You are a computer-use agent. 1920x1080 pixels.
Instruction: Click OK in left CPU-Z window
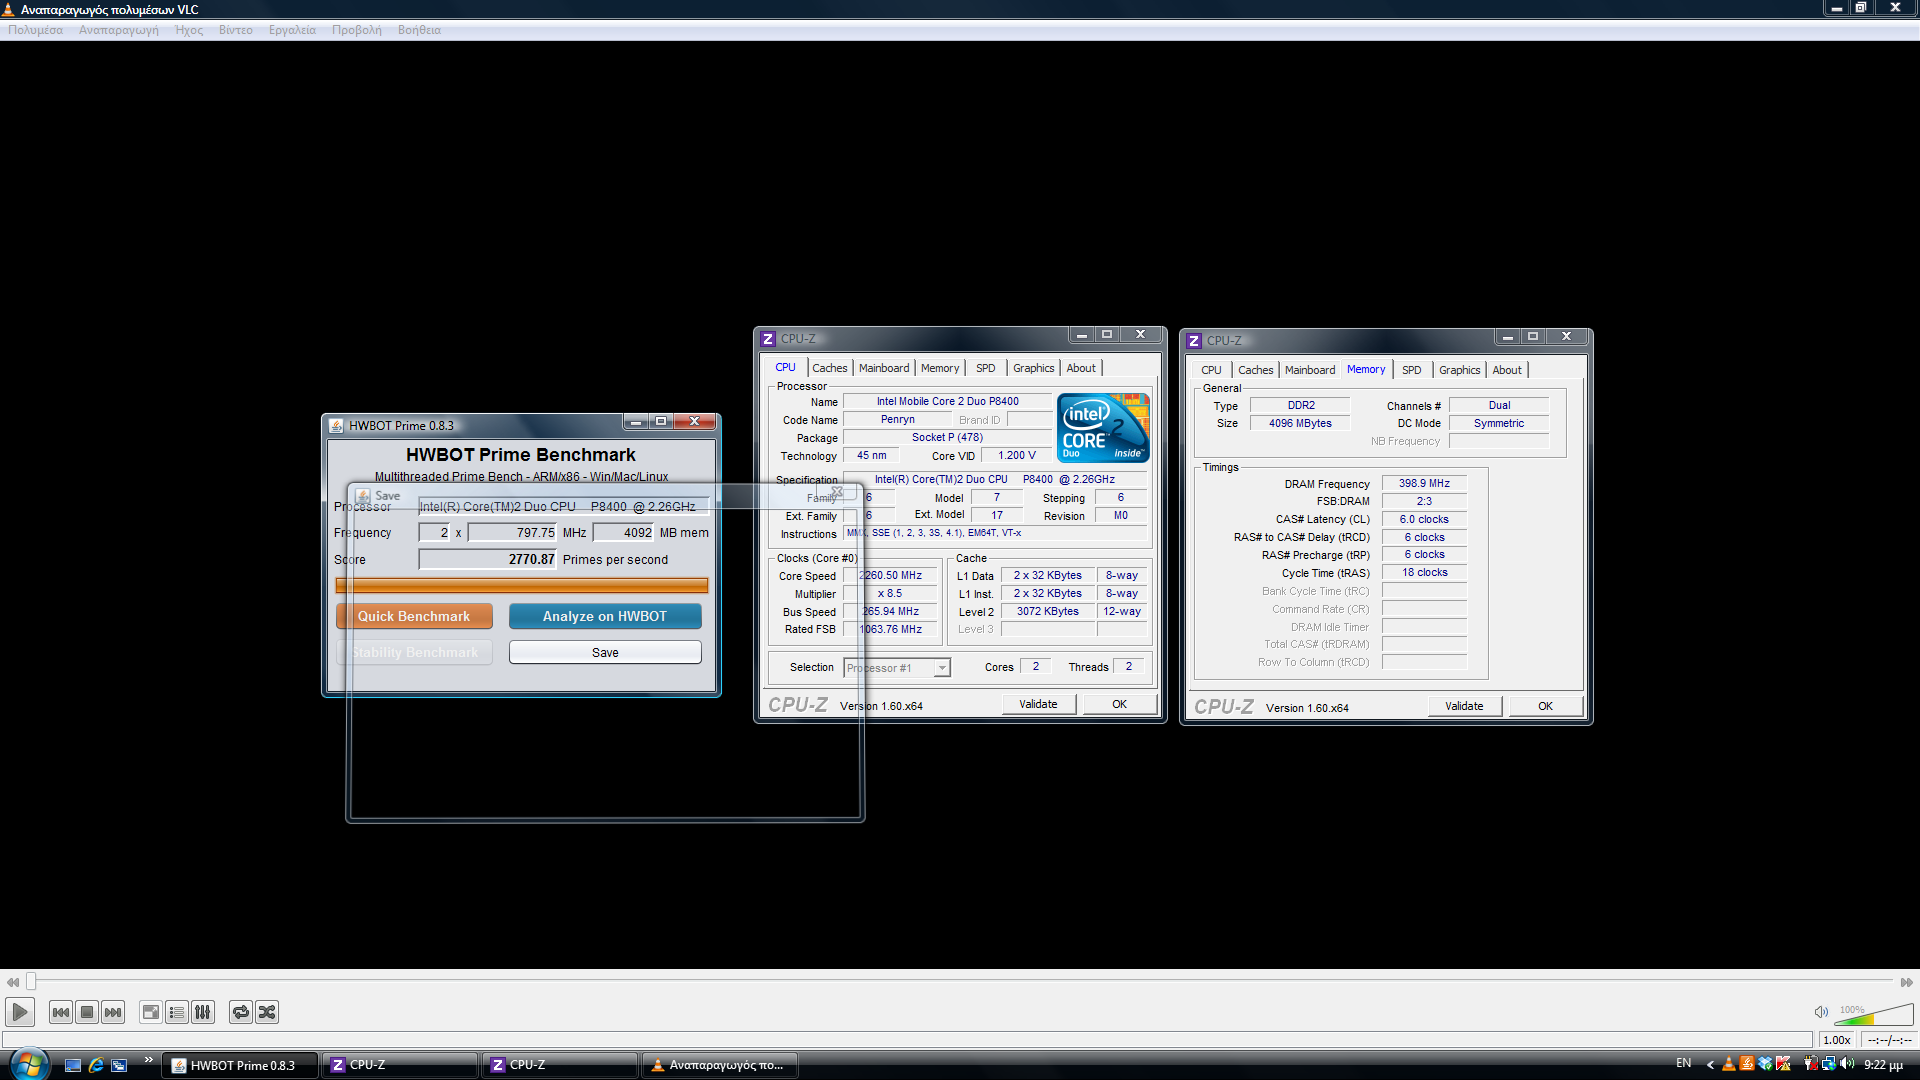coord(1119,704)
